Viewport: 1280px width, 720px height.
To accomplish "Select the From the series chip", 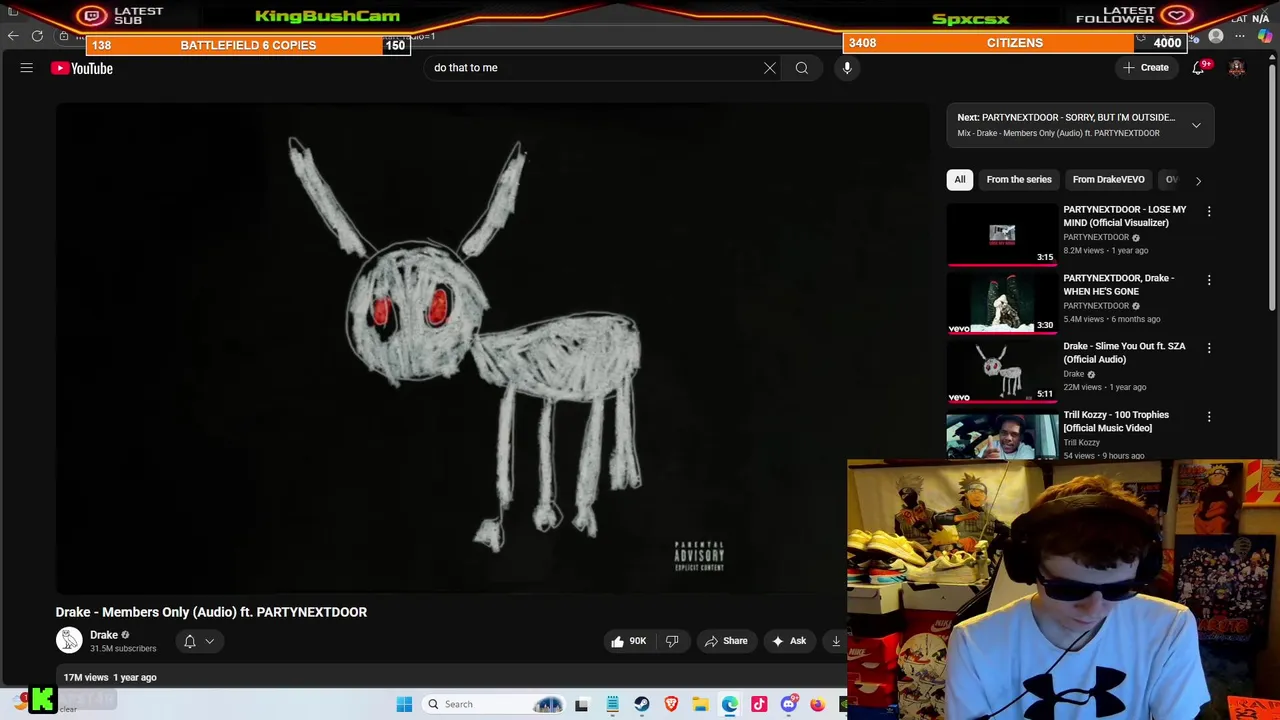I will coord(1019,180).
